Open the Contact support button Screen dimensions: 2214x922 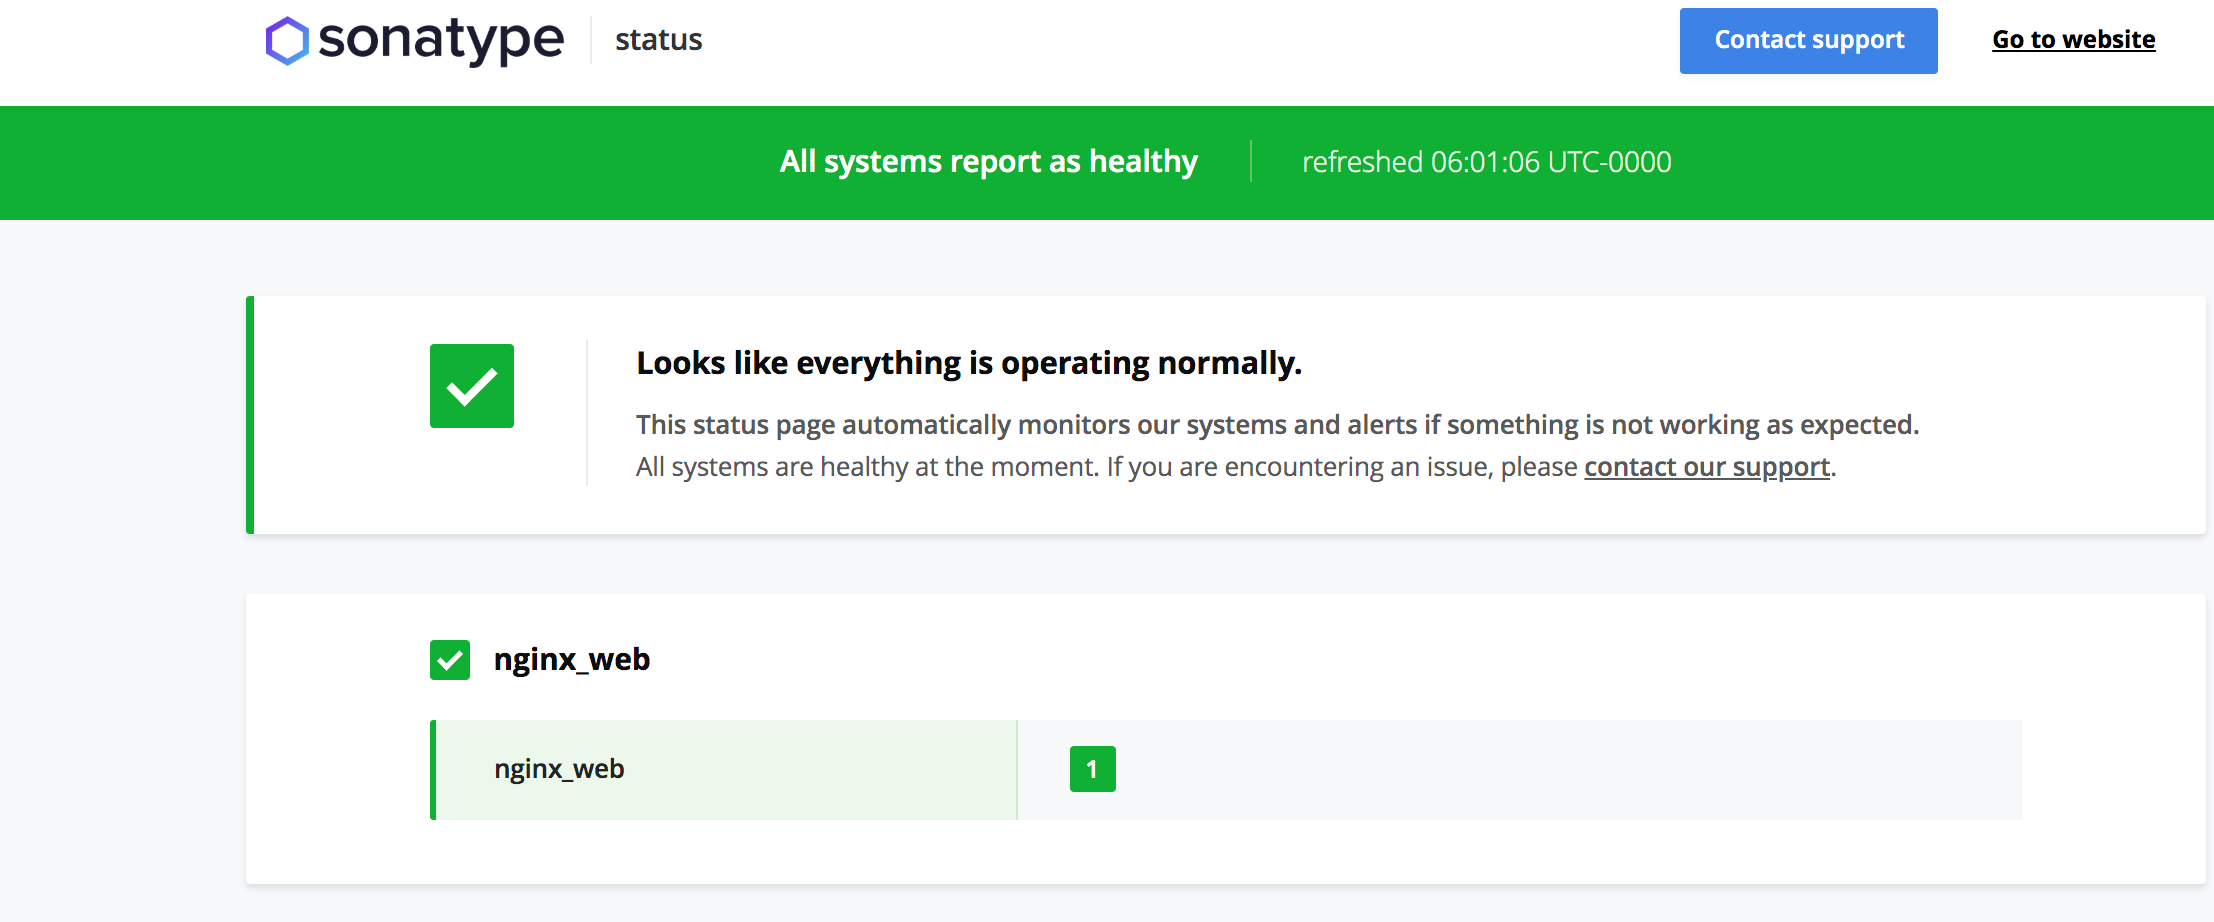1809,41
